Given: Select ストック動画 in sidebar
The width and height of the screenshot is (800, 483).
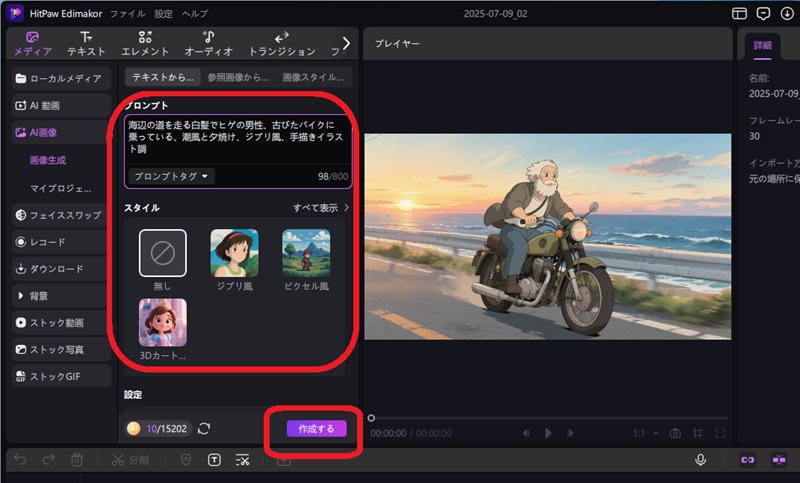Looking at the screenshot, I should tap(61, 323).
